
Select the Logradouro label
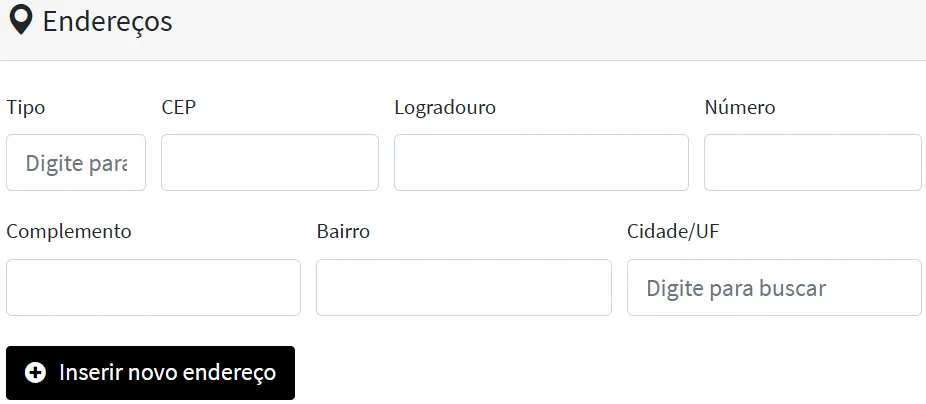point(445,107)
